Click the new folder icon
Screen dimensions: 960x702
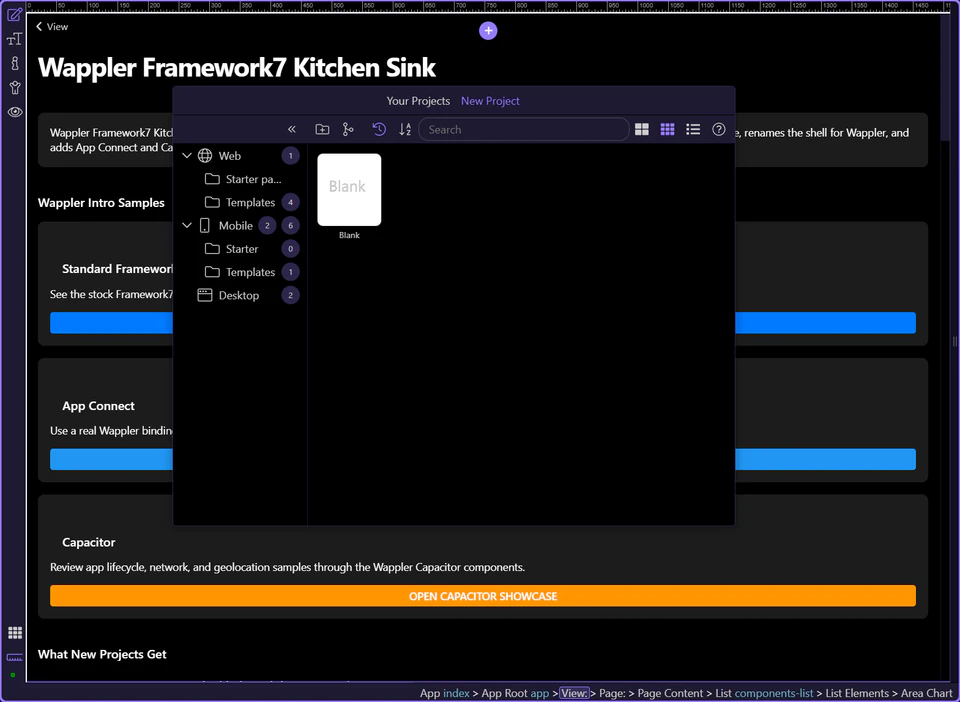tap(322, 129)
